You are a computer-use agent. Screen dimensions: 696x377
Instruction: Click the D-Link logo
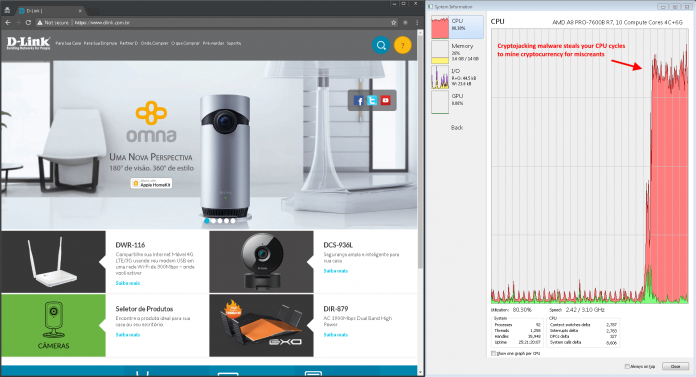(28, 43)
